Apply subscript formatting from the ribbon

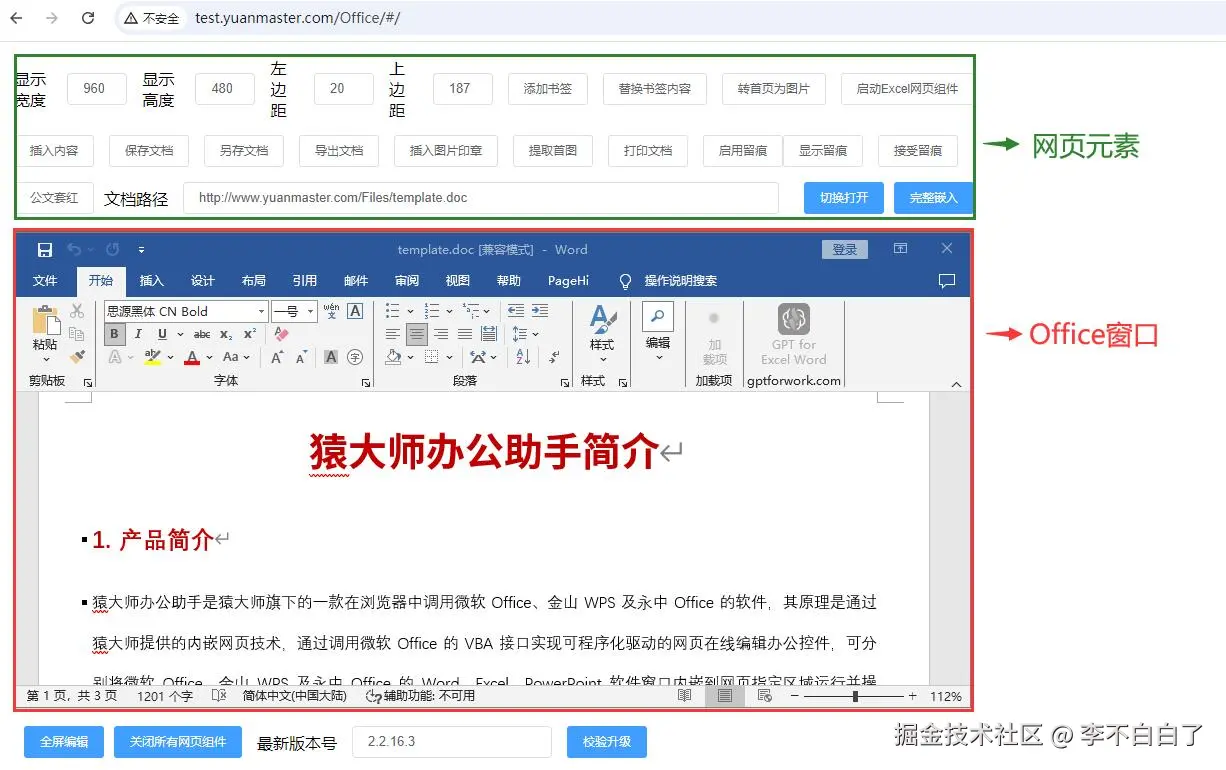(x=227, y=334)
